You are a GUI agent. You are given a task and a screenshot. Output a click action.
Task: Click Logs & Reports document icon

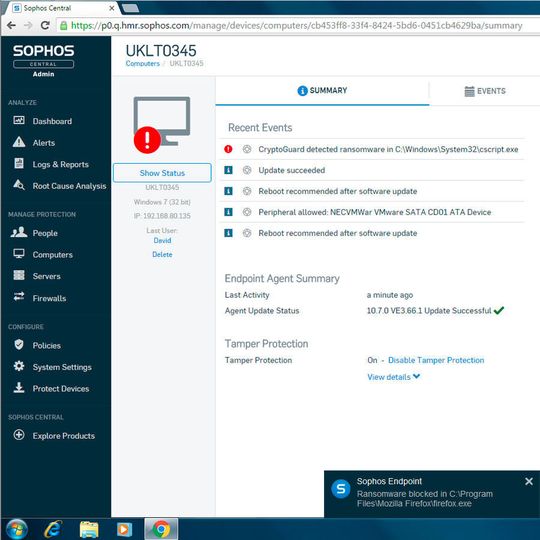point(19,164)
